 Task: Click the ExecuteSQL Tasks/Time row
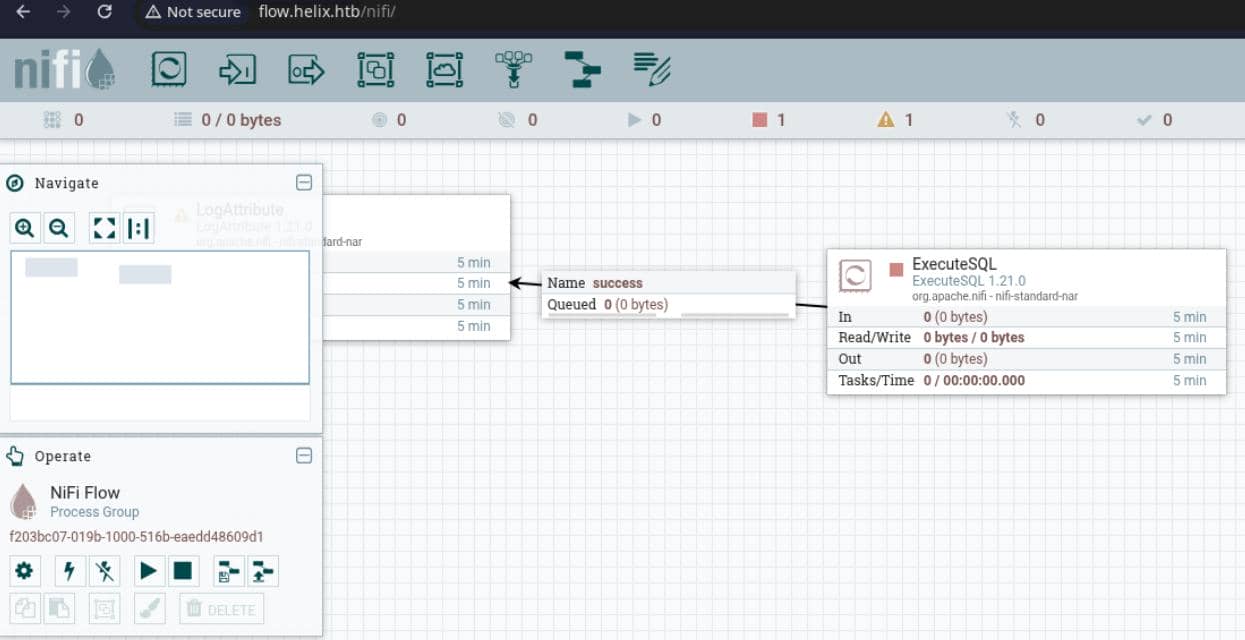(1026, 381)
